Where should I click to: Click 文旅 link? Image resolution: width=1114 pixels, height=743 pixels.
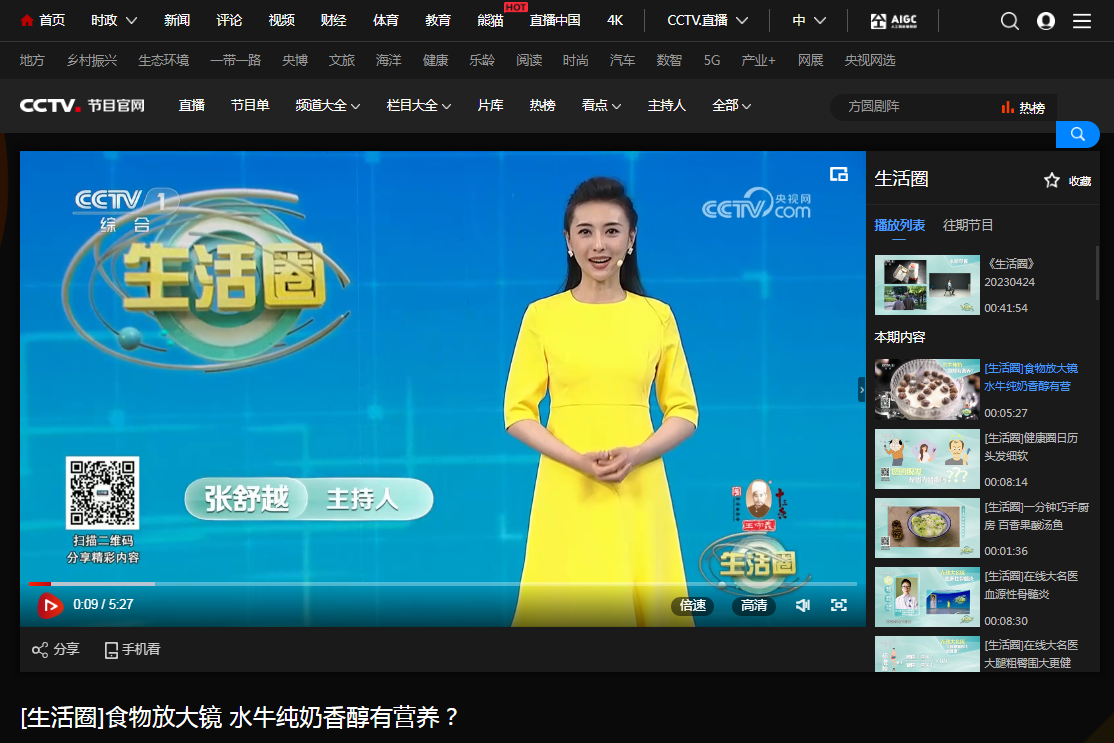(x=342, y=60)
